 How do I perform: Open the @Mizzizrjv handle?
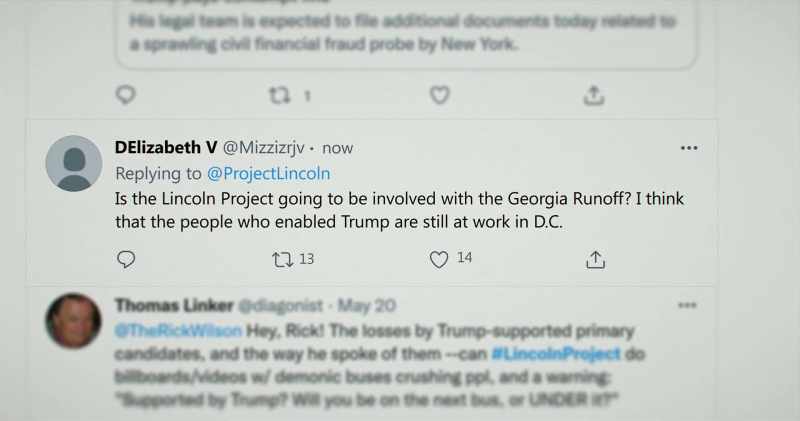click(x=264, y=148)
